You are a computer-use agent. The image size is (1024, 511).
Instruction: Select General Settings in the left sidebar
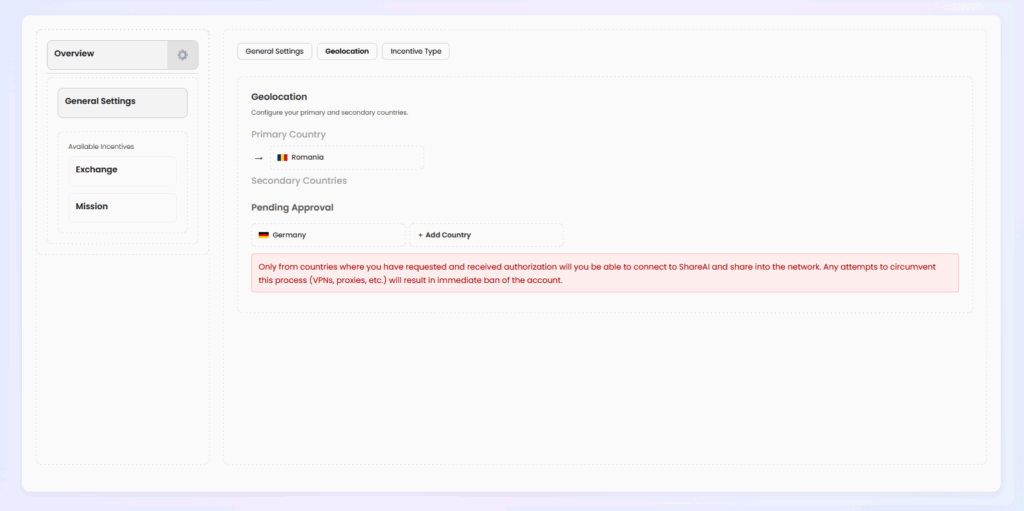coord(122,102)
